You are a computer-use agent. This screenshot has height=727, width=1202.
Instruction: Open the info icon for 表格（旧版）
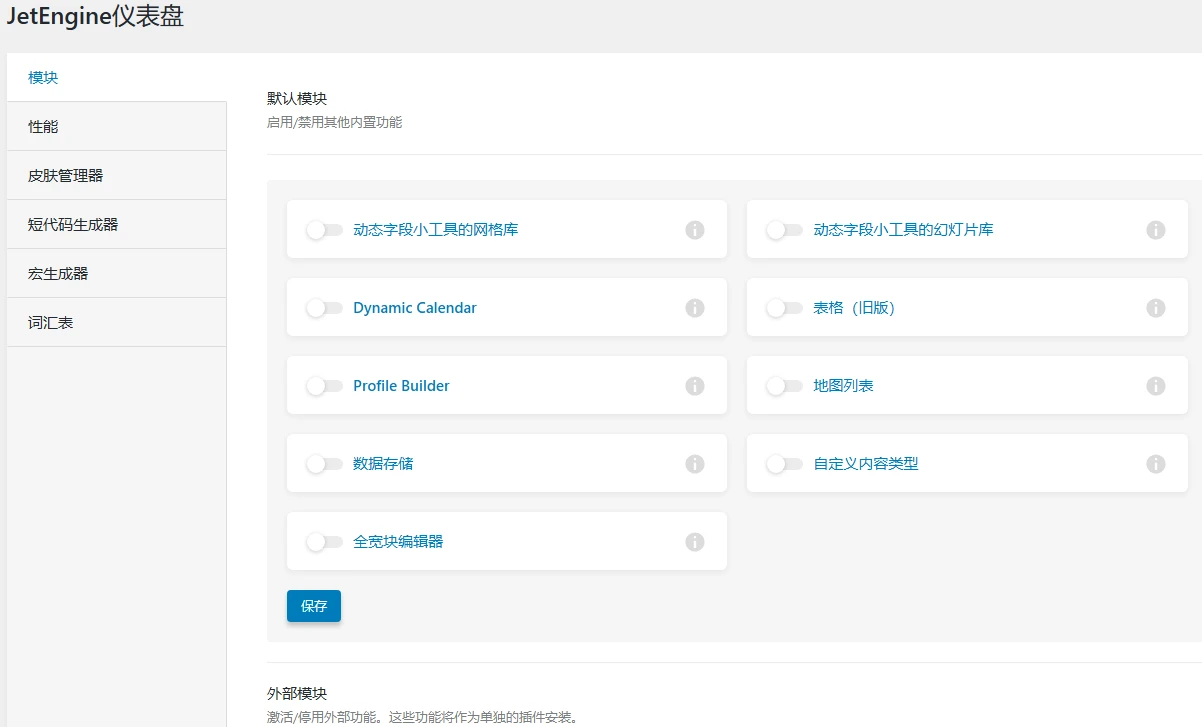tap(1156, 307)
